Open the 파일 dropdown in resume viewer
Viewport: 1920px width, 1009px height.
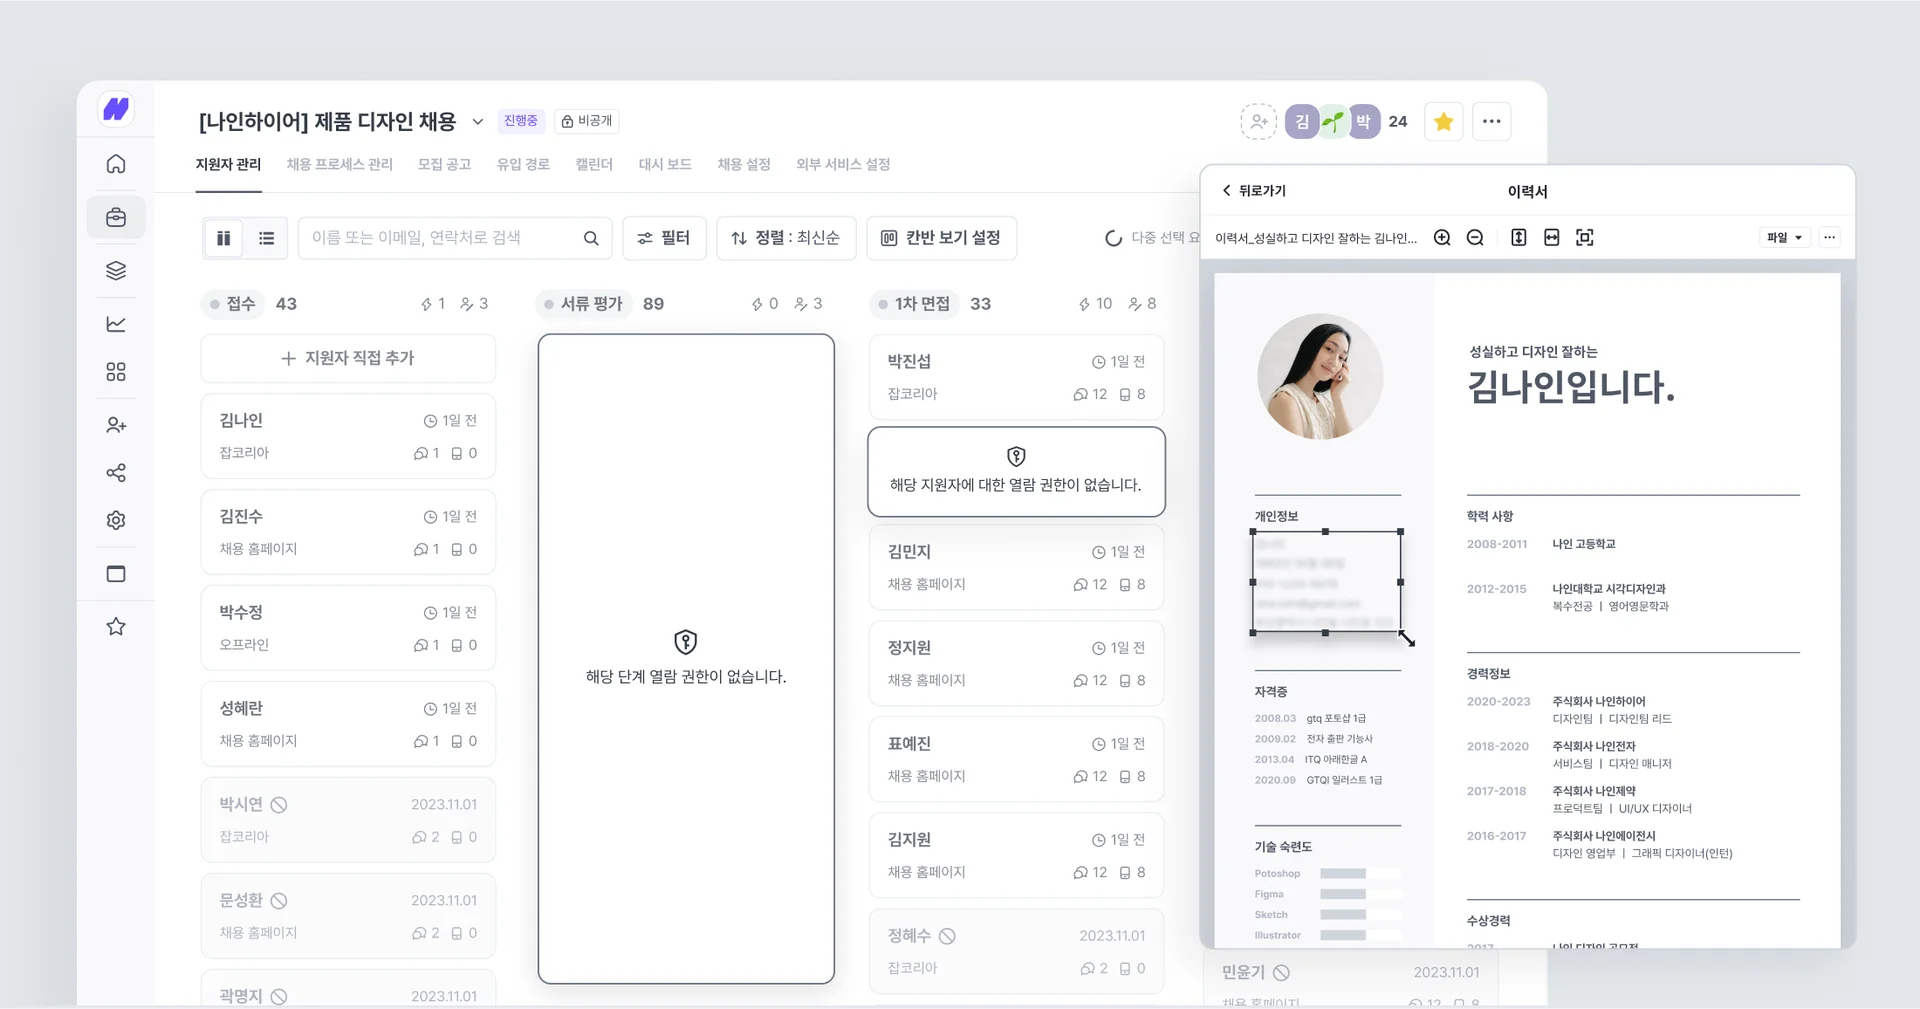1785,237
